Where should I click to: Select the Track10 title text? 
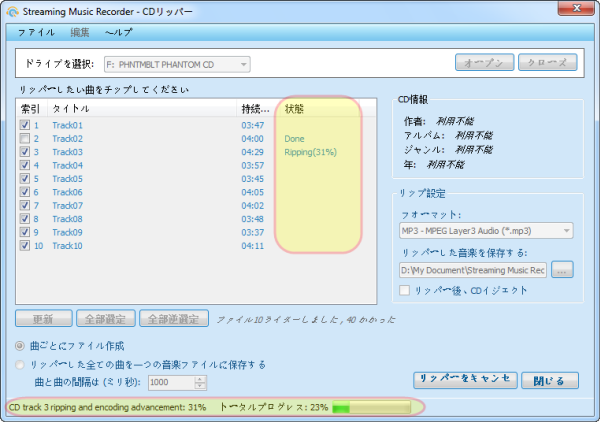tap(67, 246)
